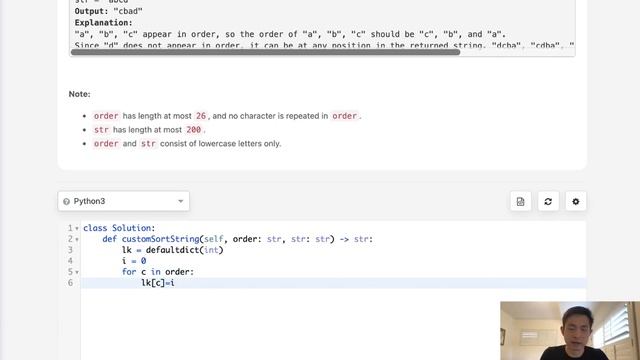640x360 pixels.
Task: Click the 'defaultdict(int)' code on line 3
Action: click(184, 250)
